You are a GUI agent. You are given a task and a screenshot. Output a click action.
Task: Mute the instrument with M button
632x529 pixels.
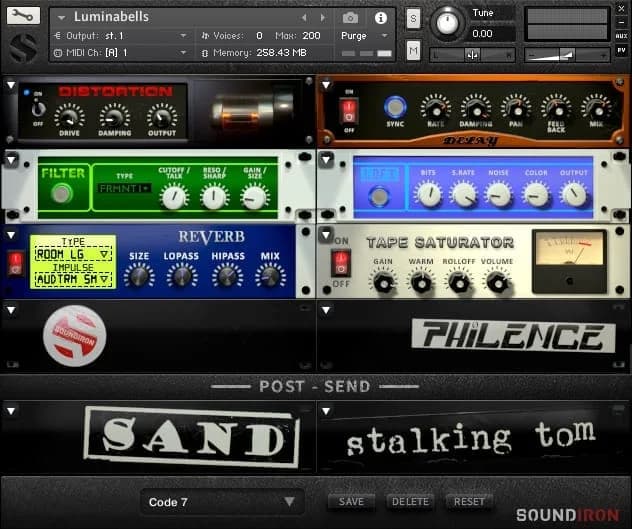coord(413,51)
